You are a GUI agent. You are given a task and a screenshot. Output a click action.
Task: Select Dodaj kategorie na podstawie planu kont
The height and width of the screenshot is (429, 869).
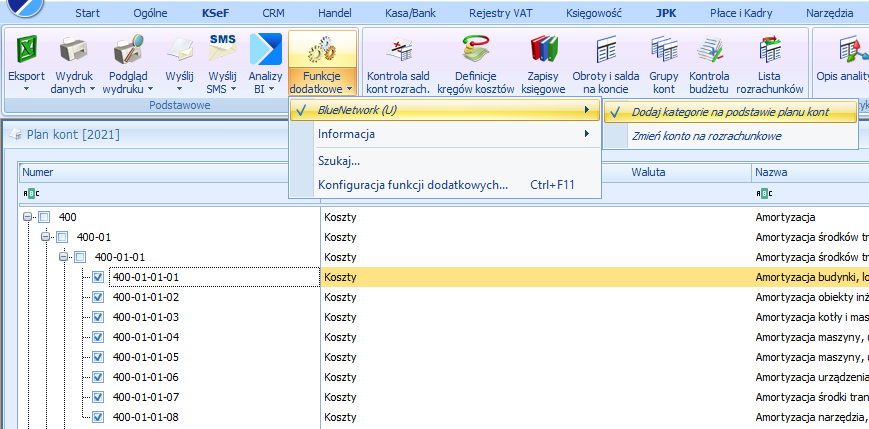pyautogui.click(x=730, y=113)
